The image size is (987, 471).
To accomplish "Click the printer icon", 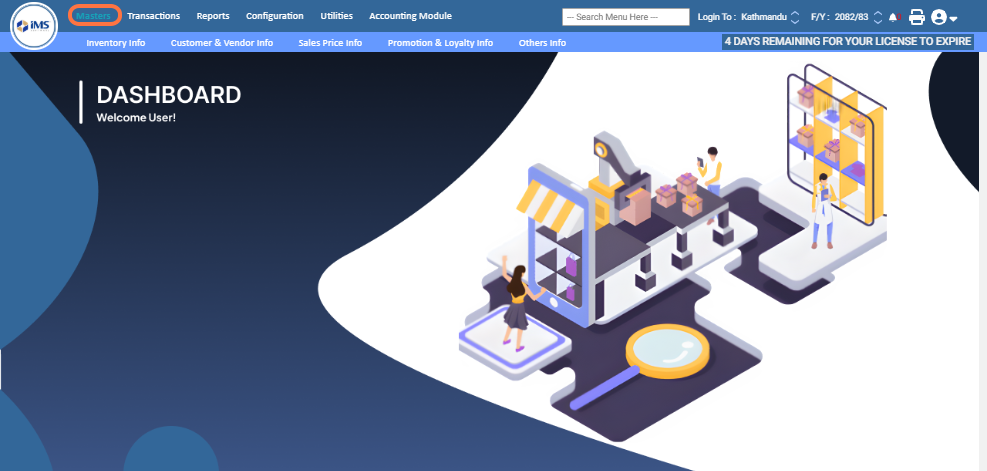I will 916,17.
